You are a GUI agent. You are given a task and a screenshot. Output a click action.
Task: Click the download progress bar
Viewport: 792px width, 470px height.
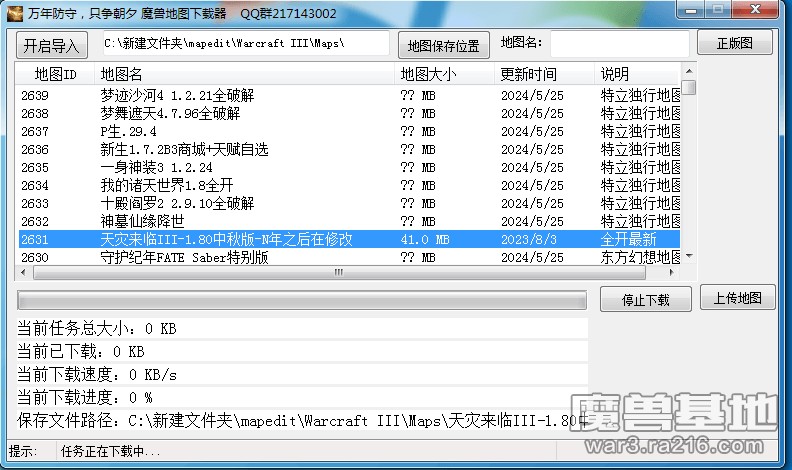pos(302,300)
